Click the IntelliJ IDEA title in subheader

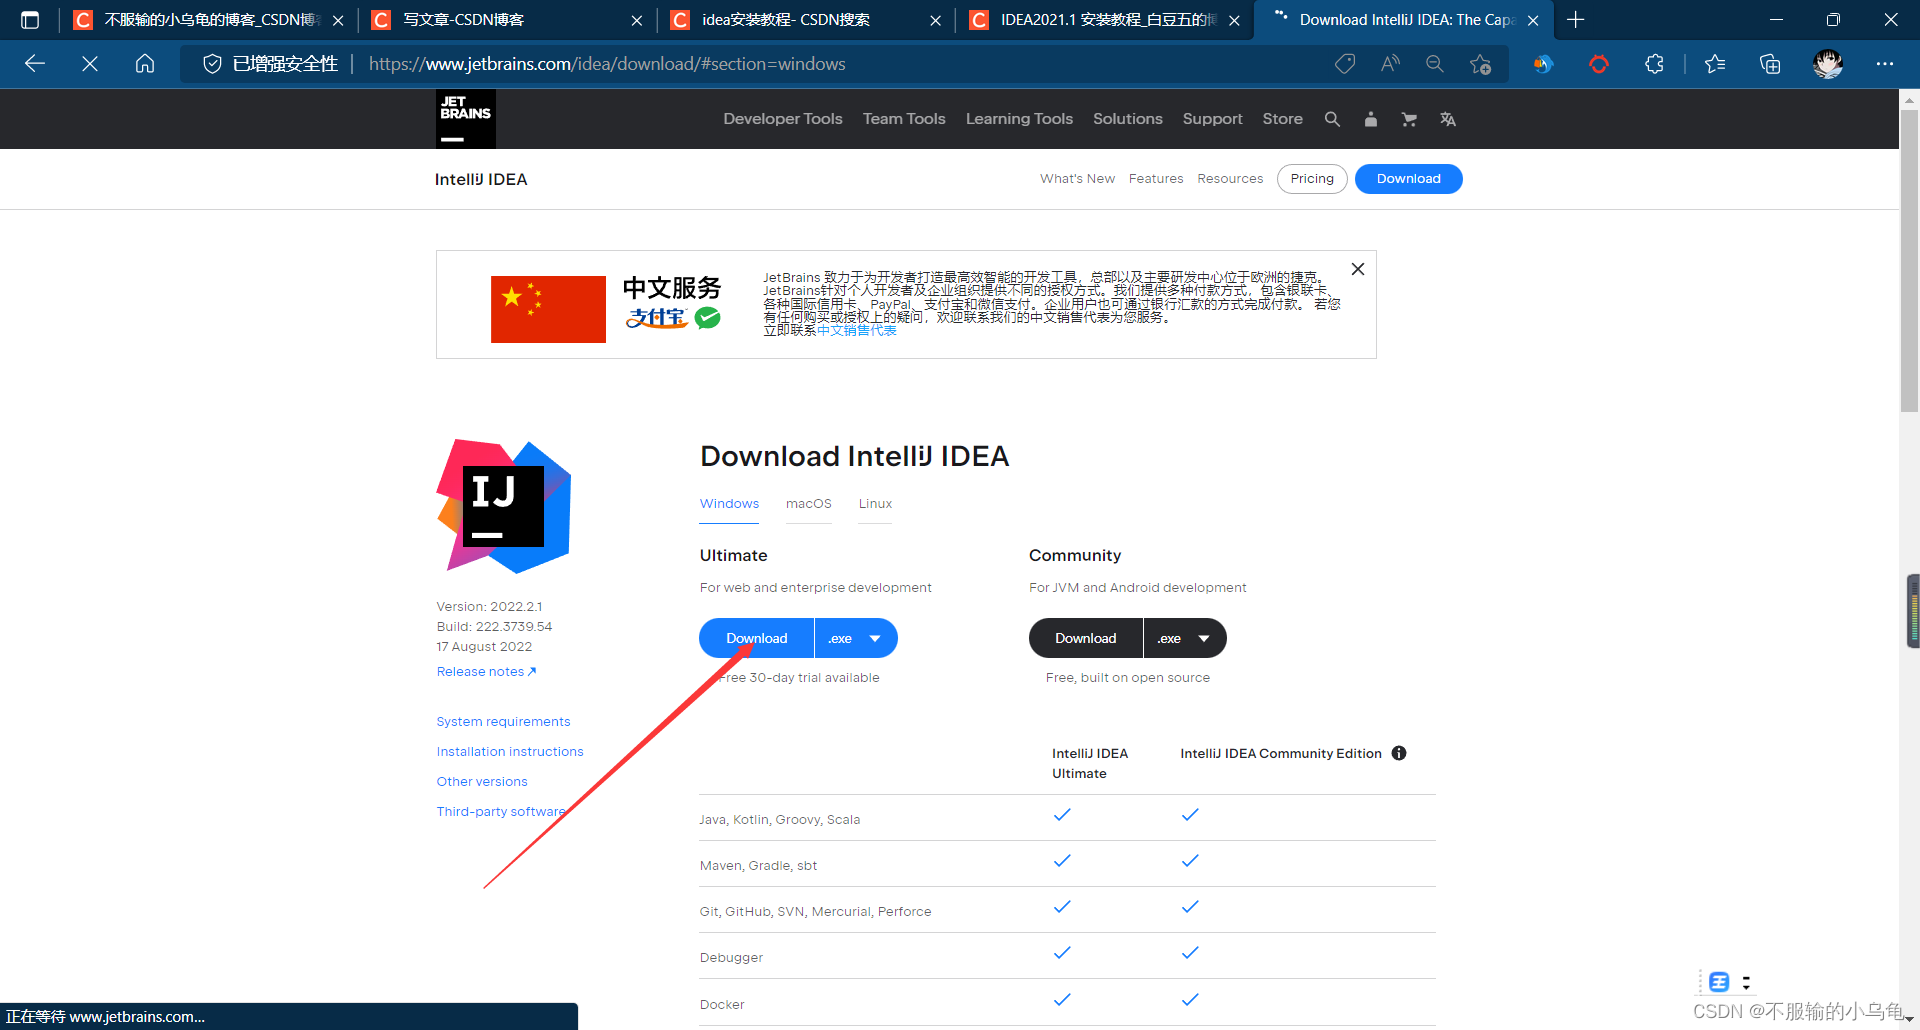[481, 179]
